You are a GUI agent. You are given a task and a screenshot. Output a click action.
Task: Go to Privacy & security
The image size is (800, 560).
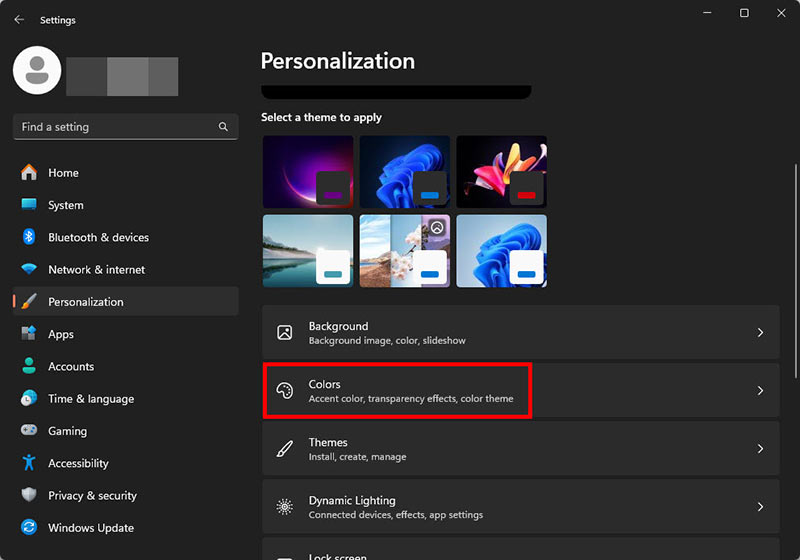pos(126,495)
